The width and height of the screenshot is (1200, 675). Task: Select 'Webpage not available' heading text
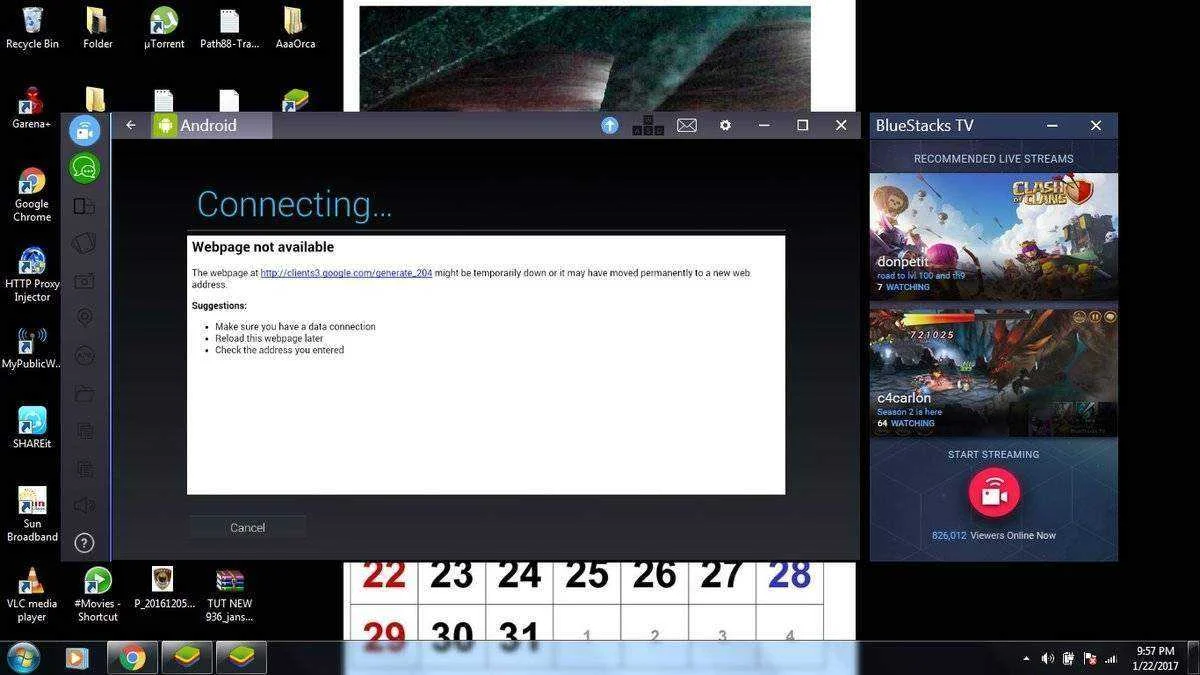(x=263, y=247)
